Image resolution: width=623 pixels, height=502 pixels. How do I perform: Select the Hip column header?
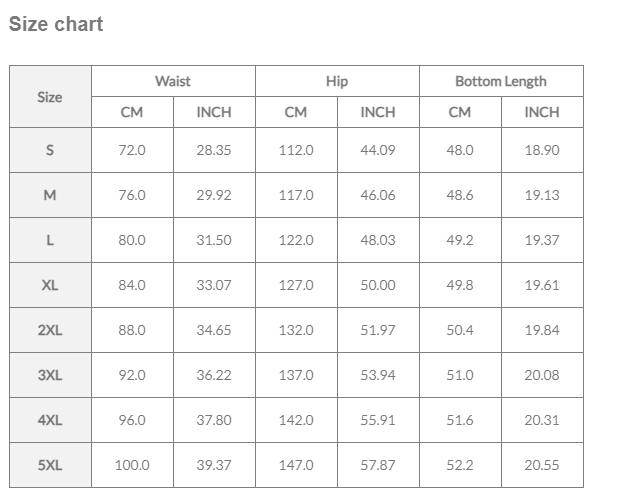pos(337,81)
